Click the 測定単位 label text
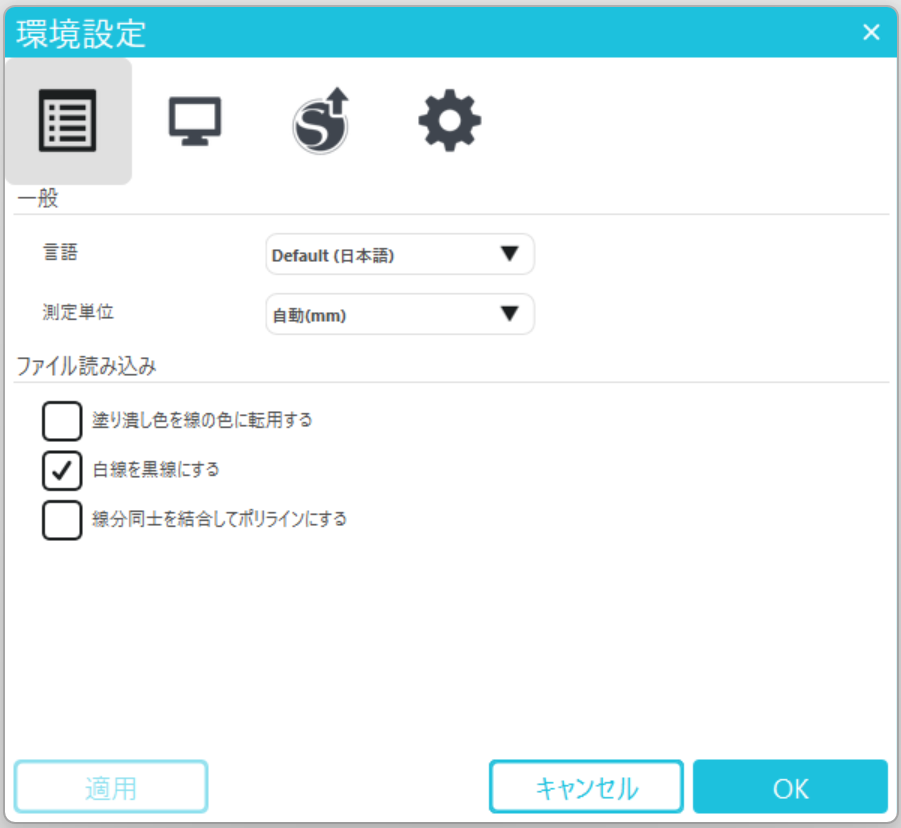901x828 pixels. pos(78,312)
